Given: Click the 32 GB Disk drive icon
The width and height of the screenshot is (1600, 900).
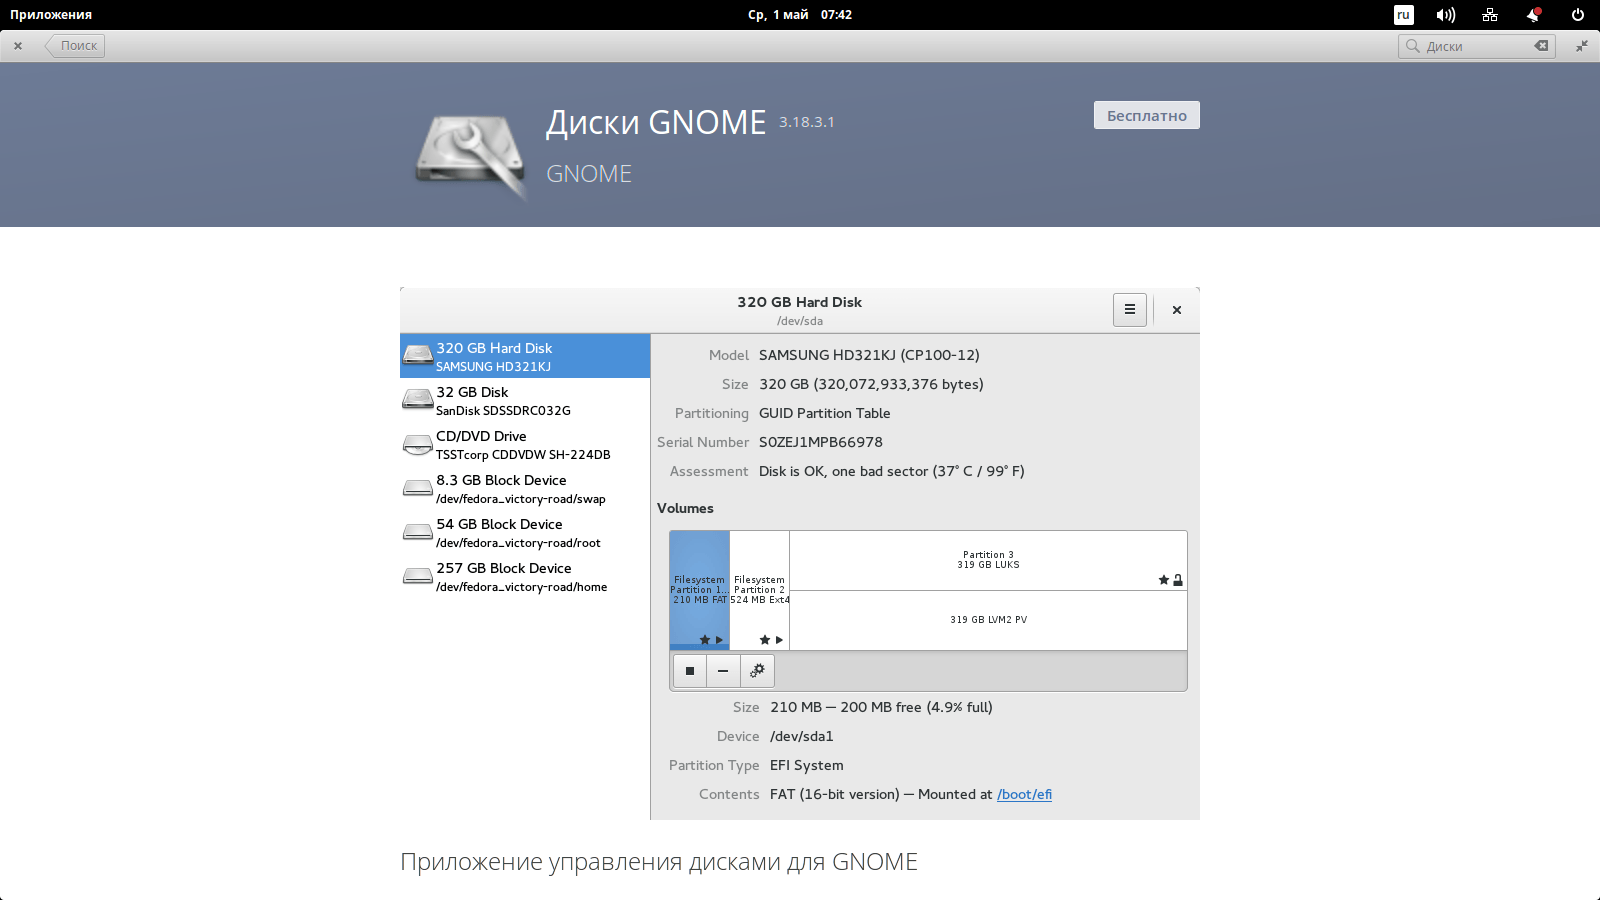Looking at the screenshot, I should [417, 400].
